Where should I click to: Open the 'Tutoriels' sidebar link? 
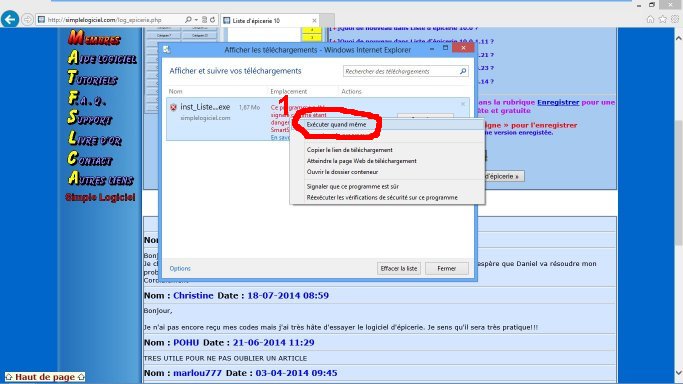pyautogui.click(x=92, y=77)
